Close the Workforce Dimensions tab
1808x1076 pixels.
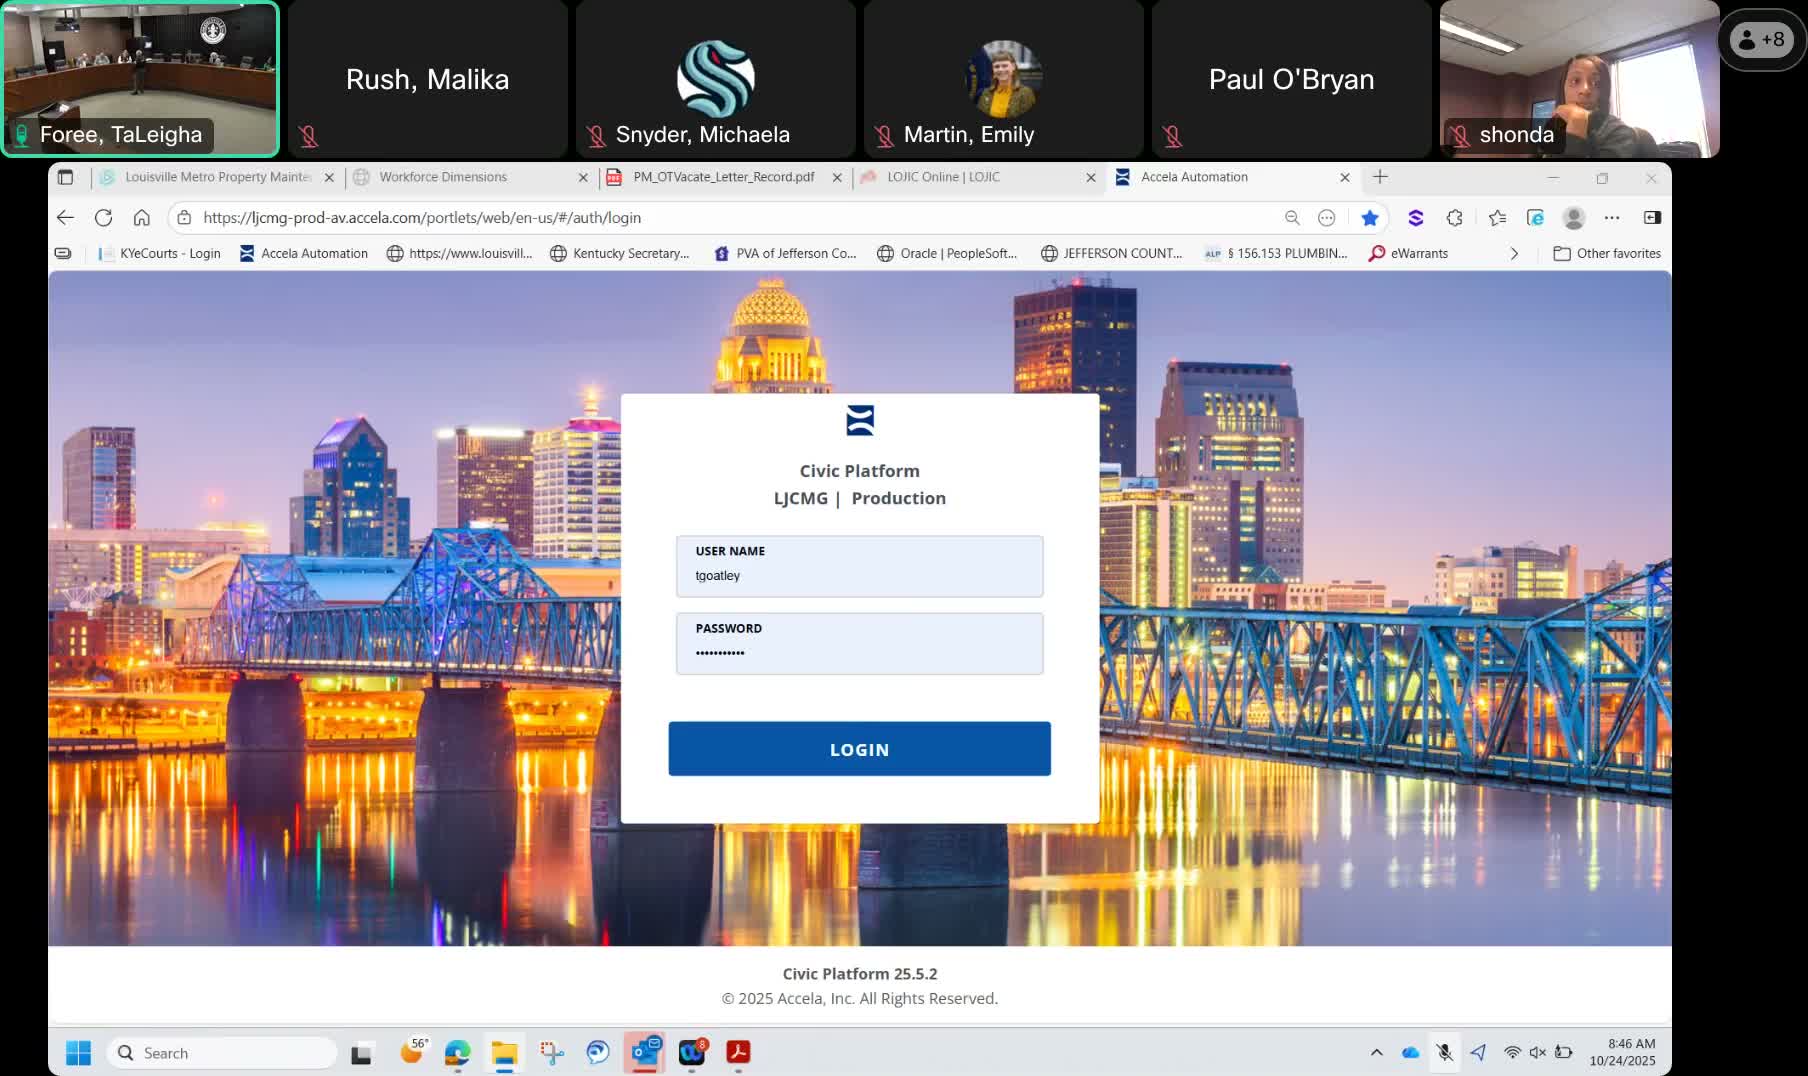pos(583,177)
